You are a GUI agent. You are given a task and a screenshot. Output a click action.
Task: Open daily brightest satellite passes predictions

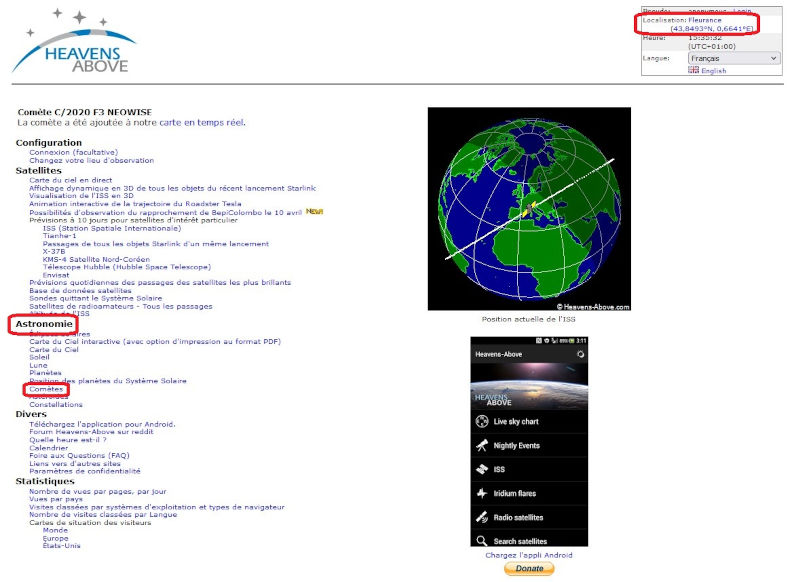click(160, 282)
